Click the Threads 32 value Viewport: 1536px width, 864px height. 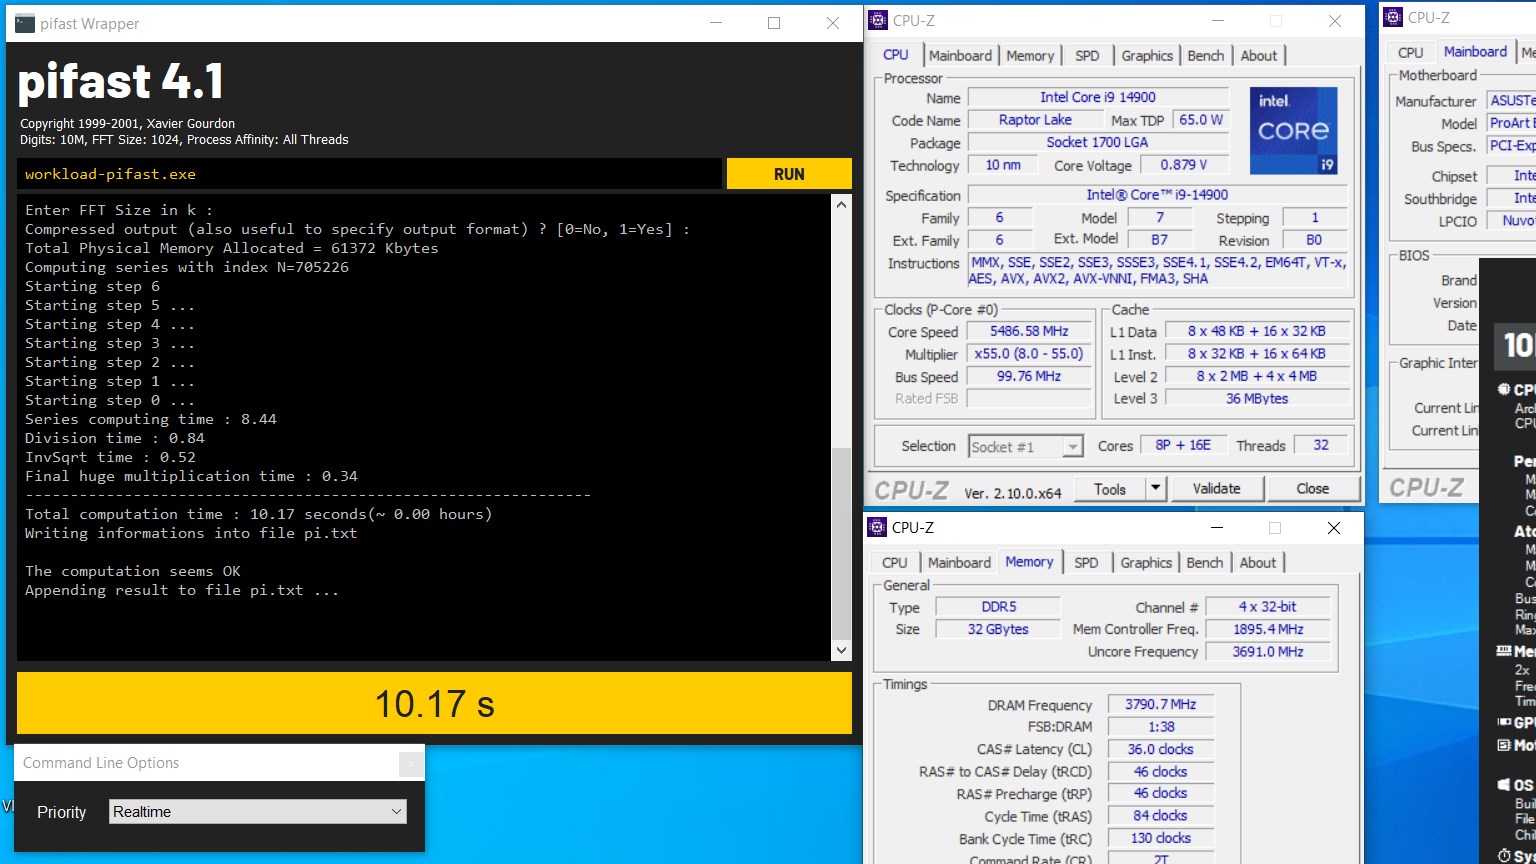click(1321, 445)
